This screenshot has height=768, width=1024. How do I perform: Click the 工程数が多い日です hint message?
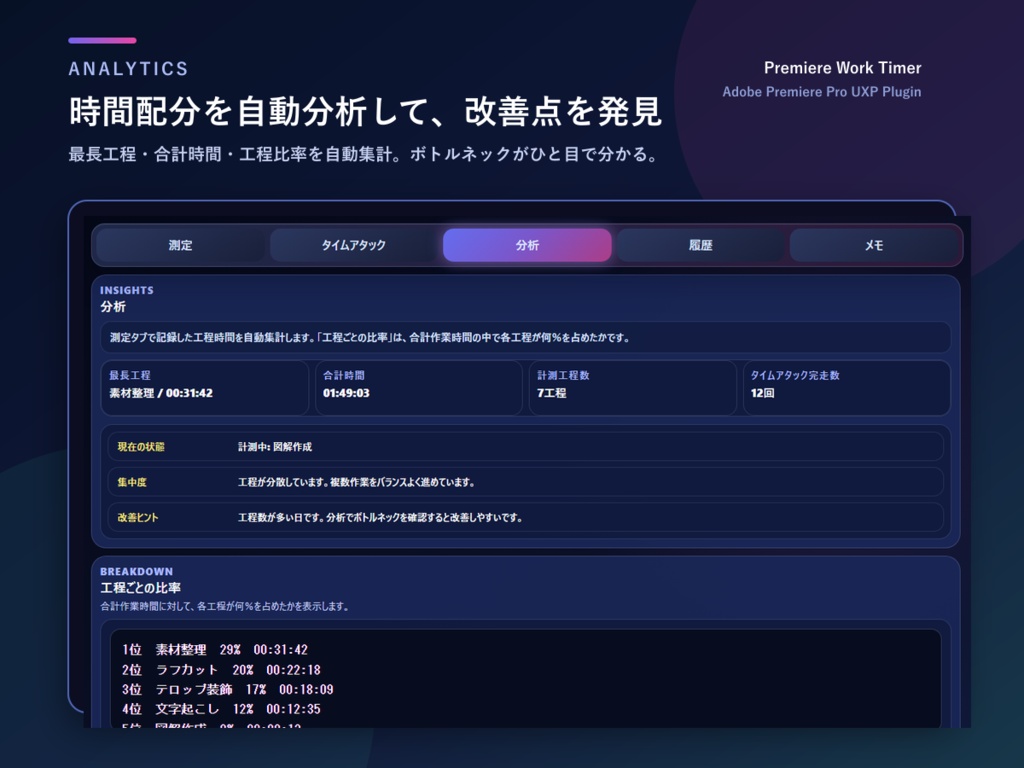tap(380, 517)
